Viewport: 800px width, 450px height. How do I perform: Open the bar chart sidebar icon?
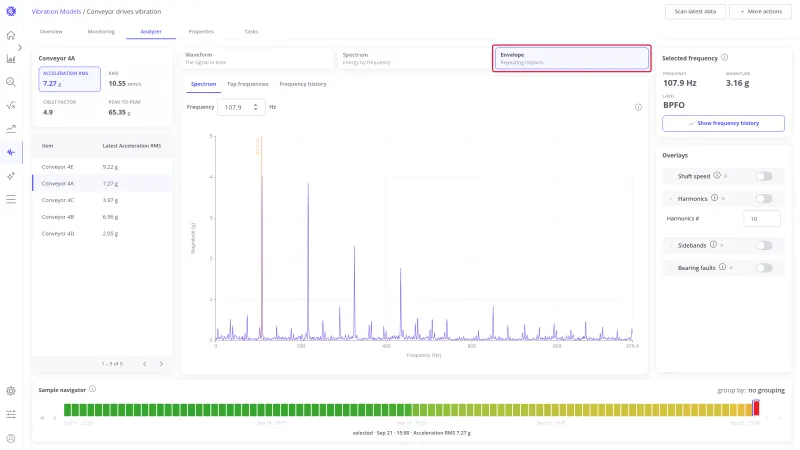point(11,59)
